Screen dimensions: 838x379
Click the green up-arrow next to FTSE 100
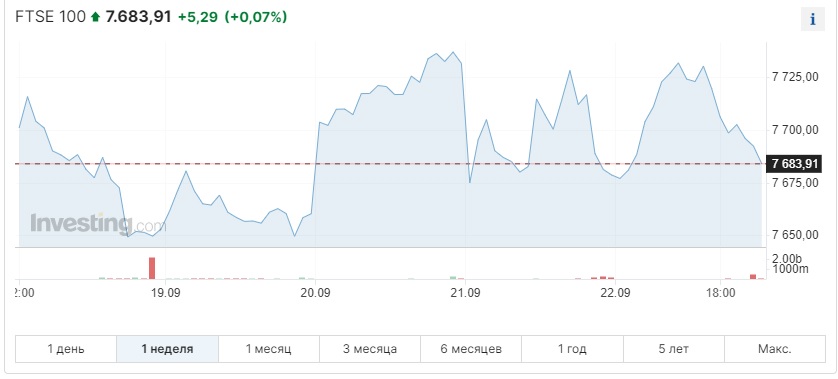(x=96, y=17)
